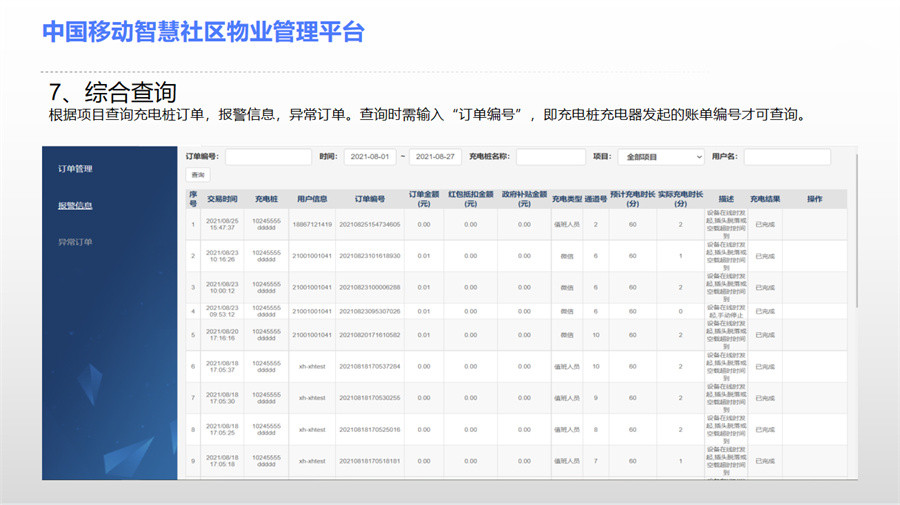Click transaction time 2021/08/20 17:16:16
Image resolution: width=900 pixels, height=505 pixels.
[x=222, y=335]
